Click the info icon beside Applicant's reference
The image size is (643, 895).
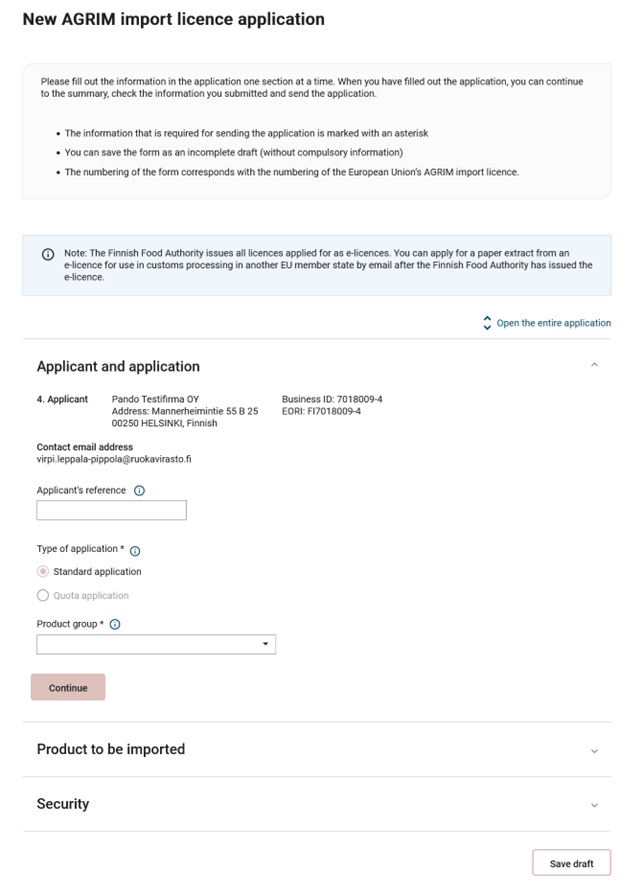(138, 490)
